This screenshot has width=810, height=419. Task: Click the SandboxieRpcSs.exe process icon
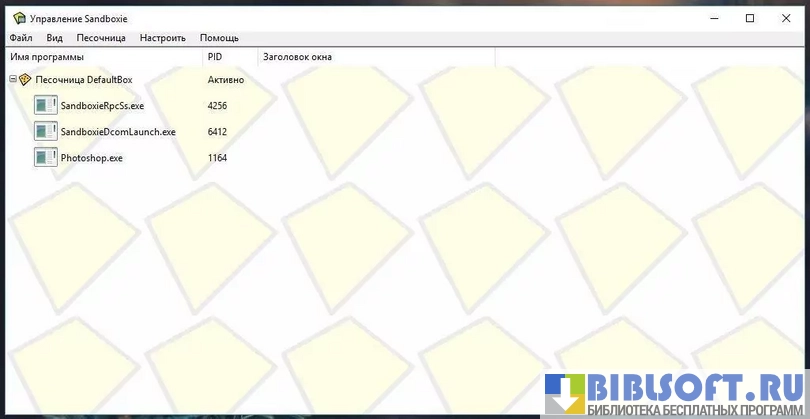point(45,106)
